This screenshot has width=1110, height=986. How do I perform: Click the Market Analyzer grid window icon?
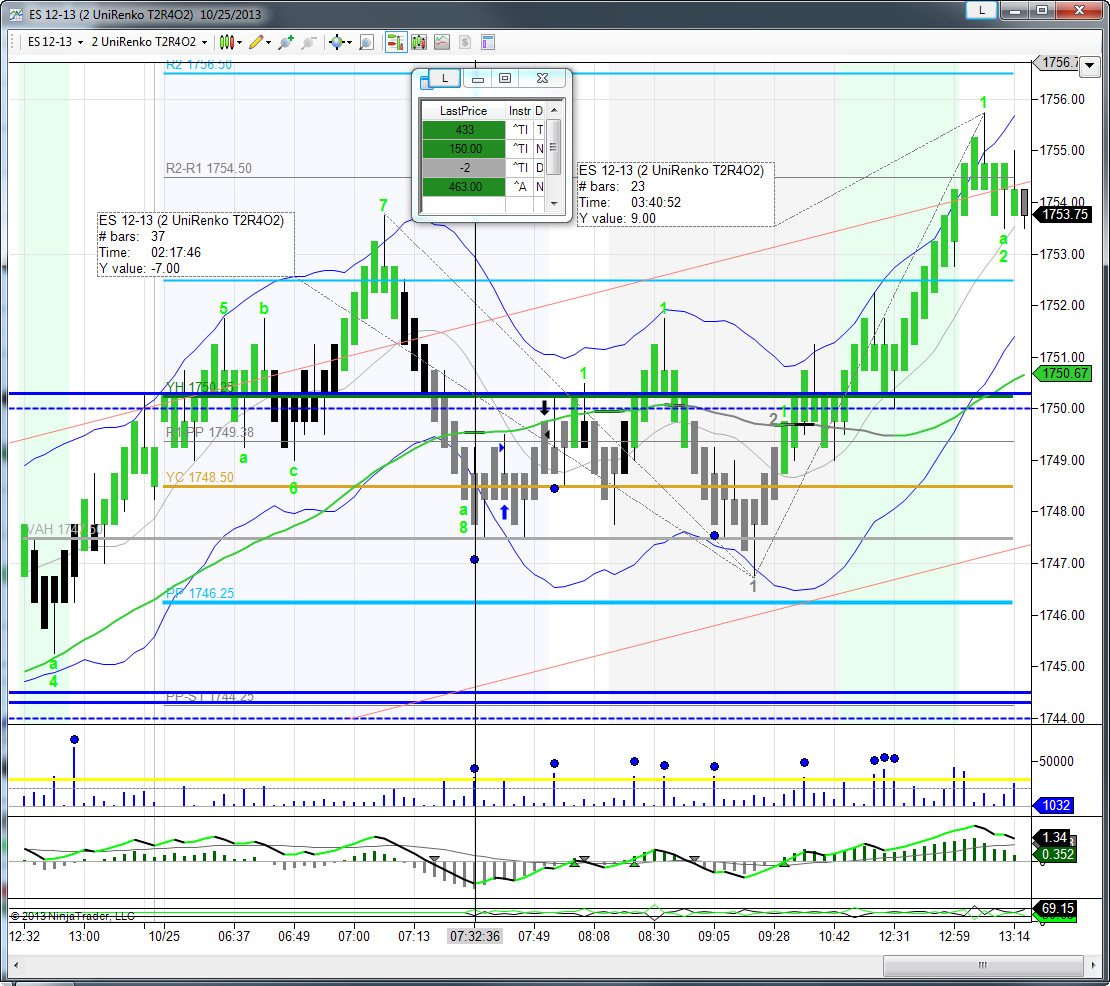click(x=425, y=84)
